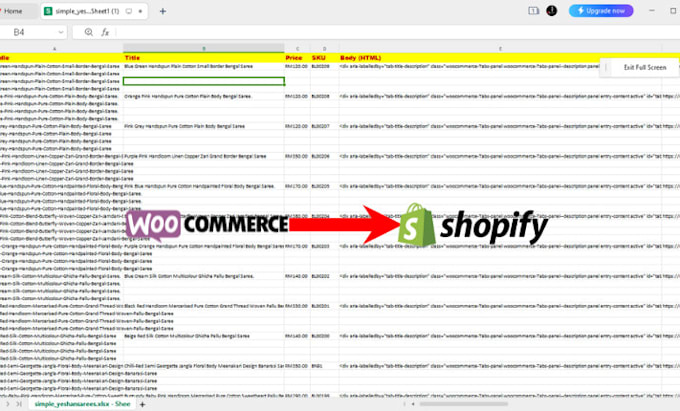
Task: Click into the formula bar input
Action: click(397, 32)
